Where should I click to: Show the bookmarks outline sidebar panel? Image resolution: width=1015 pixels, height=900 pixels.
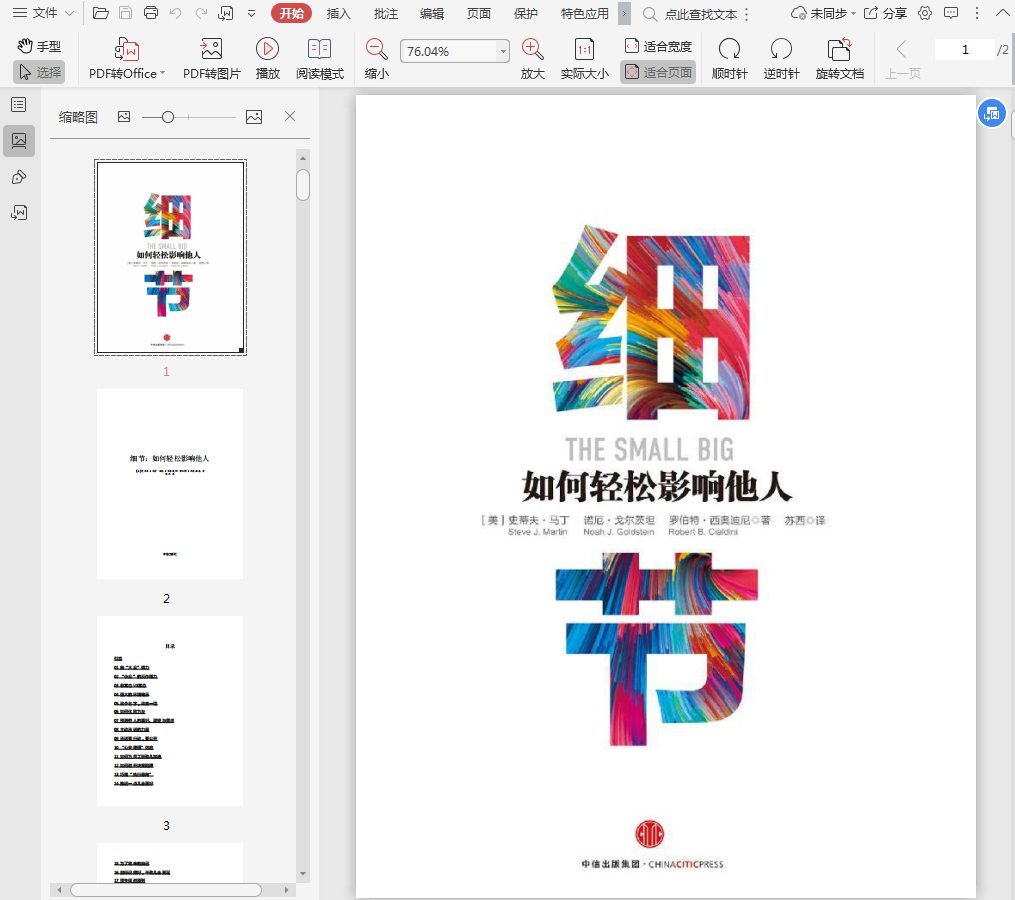(19, 105)
